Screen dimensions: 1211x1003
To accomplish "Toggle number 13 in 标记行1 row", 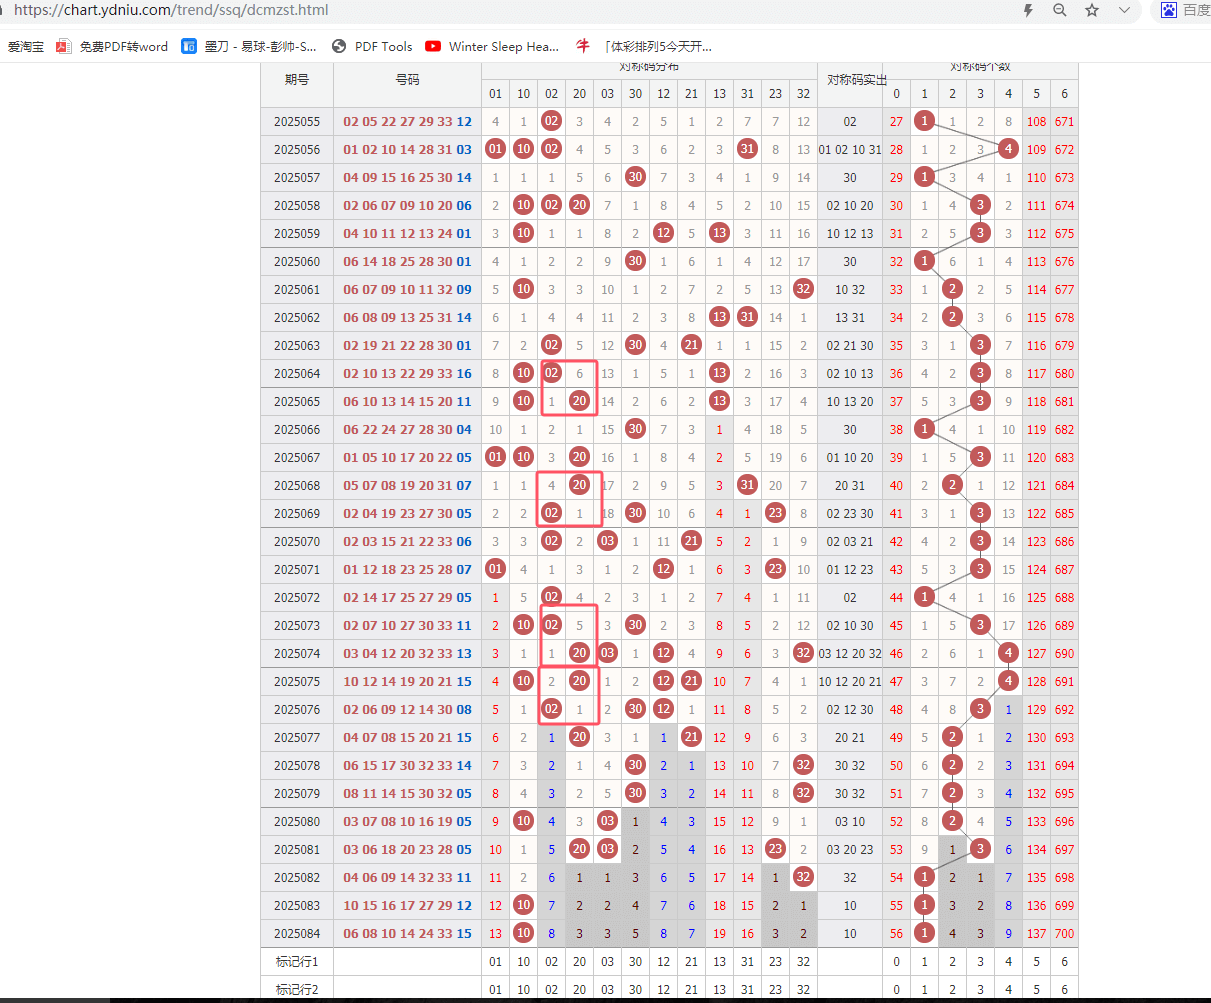I will pyautogui.click(x=719, y=962).
